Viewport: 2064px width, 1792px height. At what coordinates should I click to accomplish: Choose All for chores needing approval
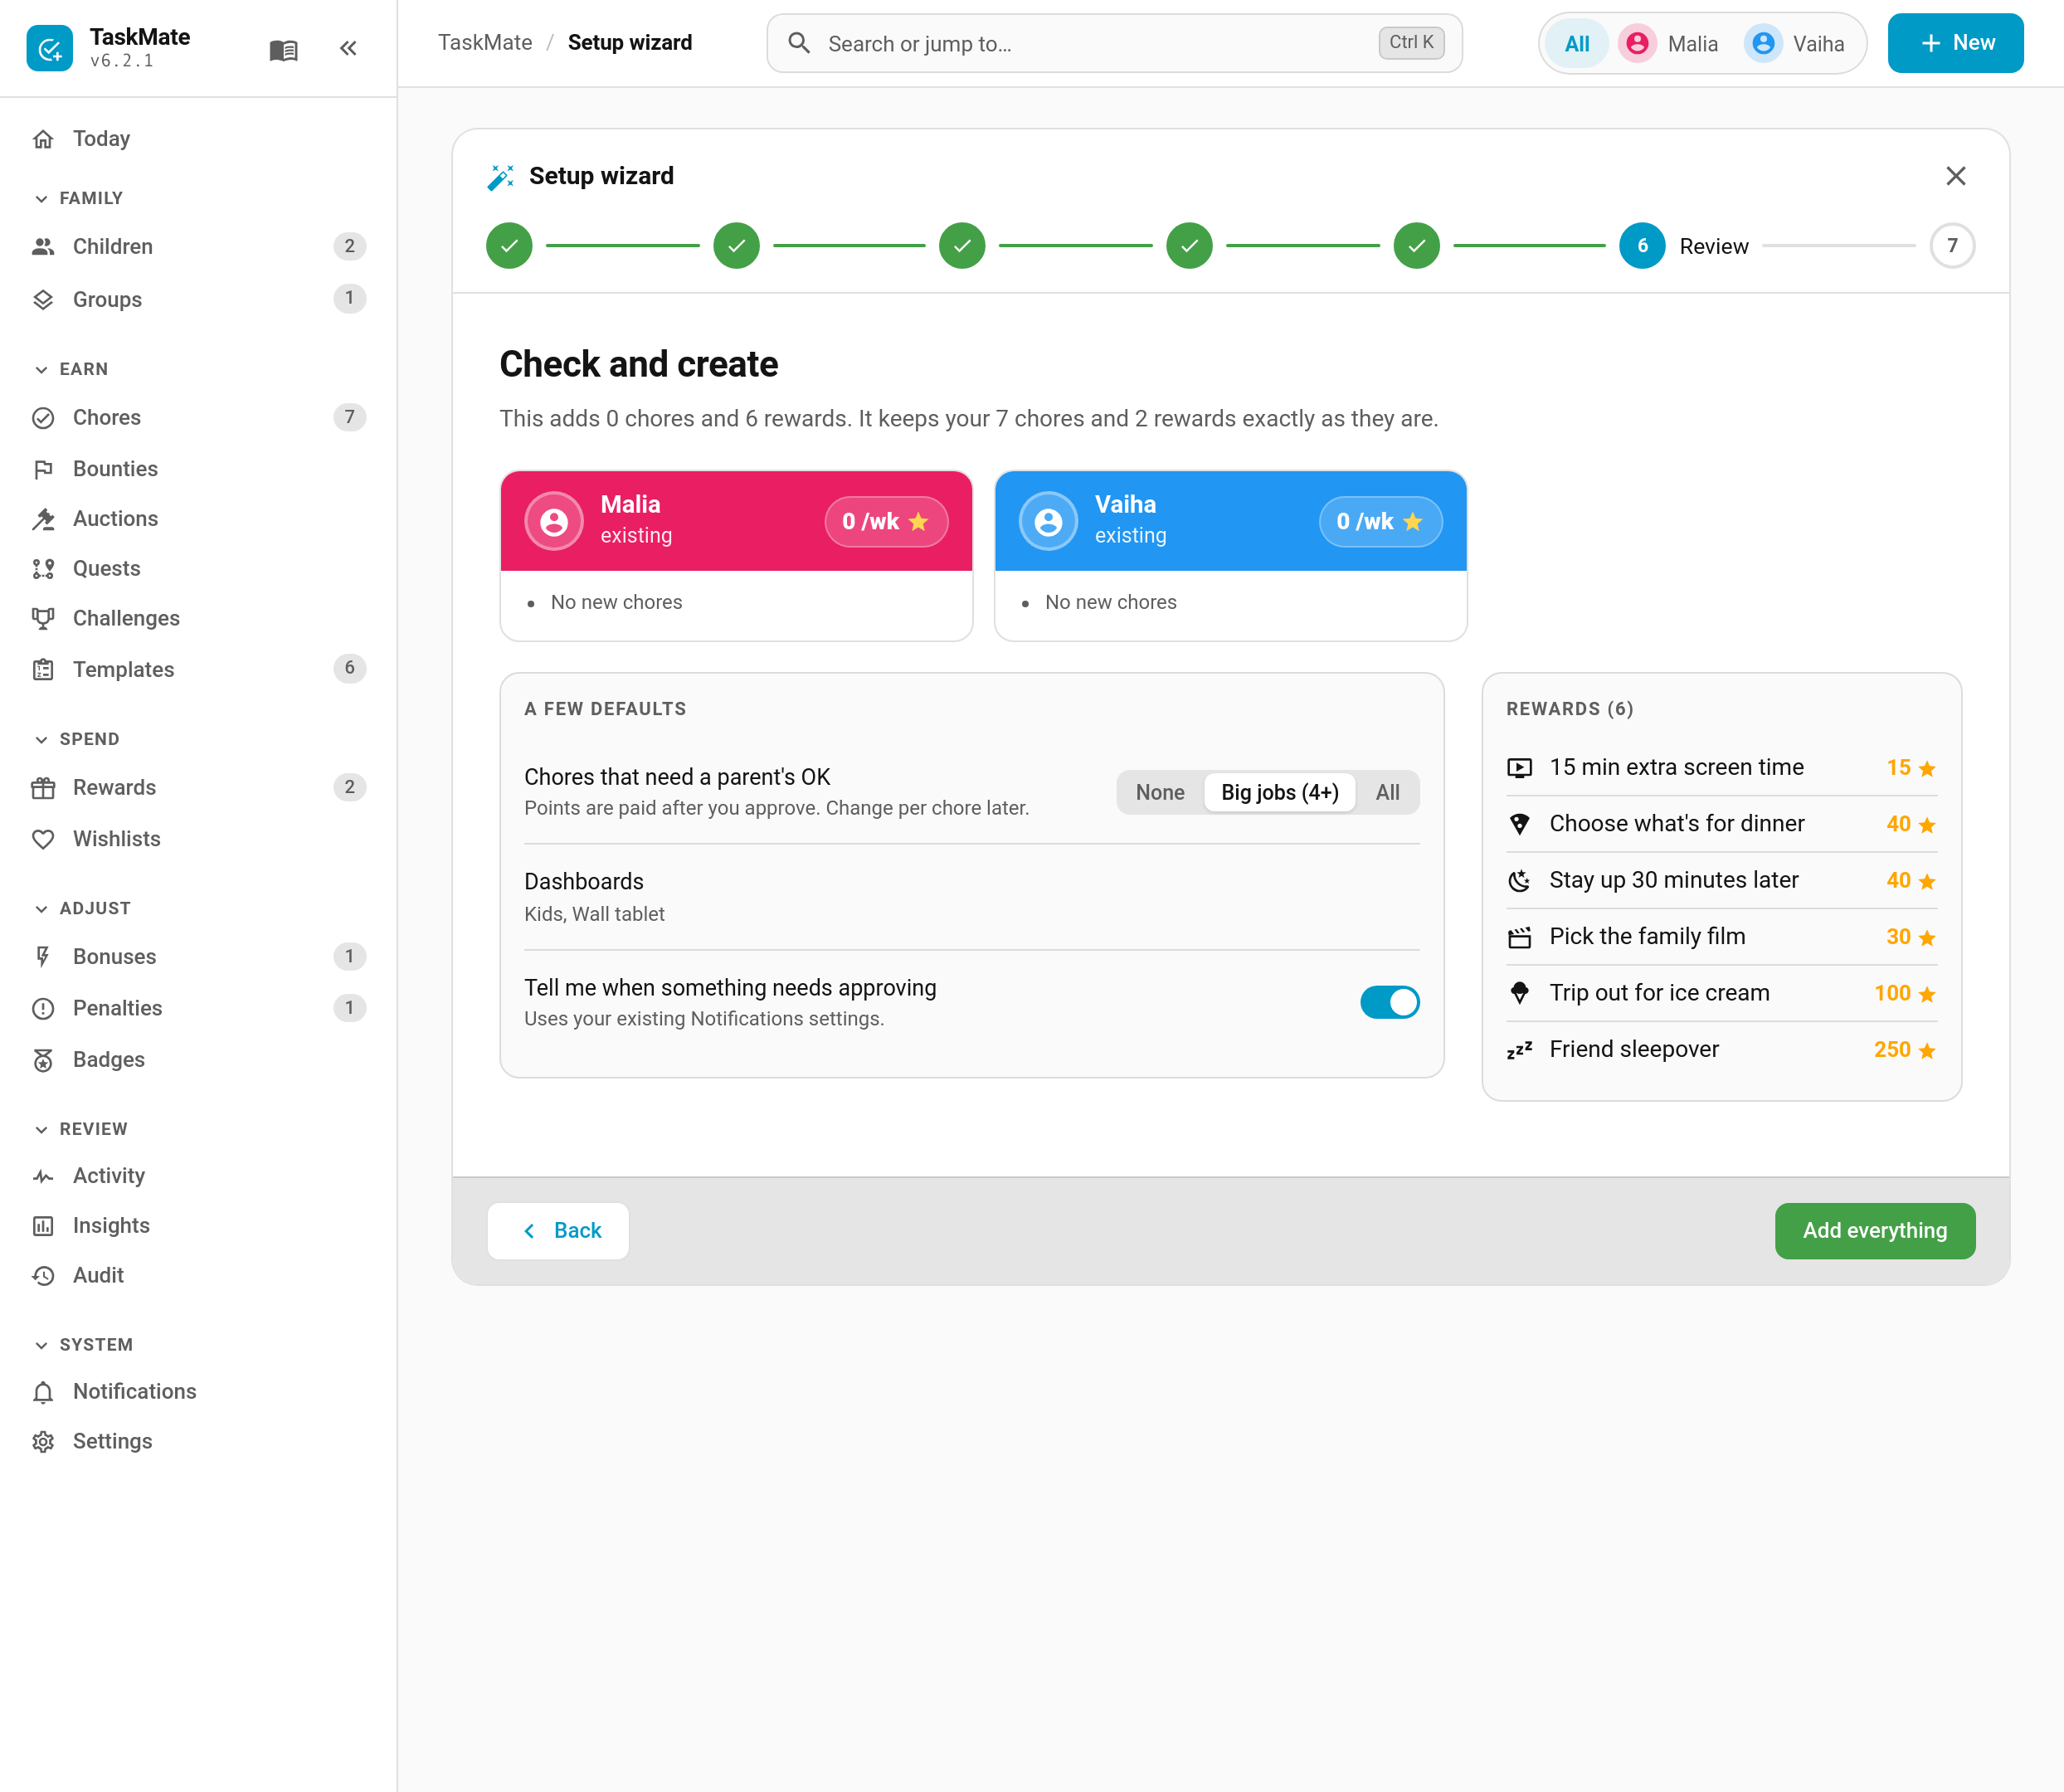tap(1387, 792)
